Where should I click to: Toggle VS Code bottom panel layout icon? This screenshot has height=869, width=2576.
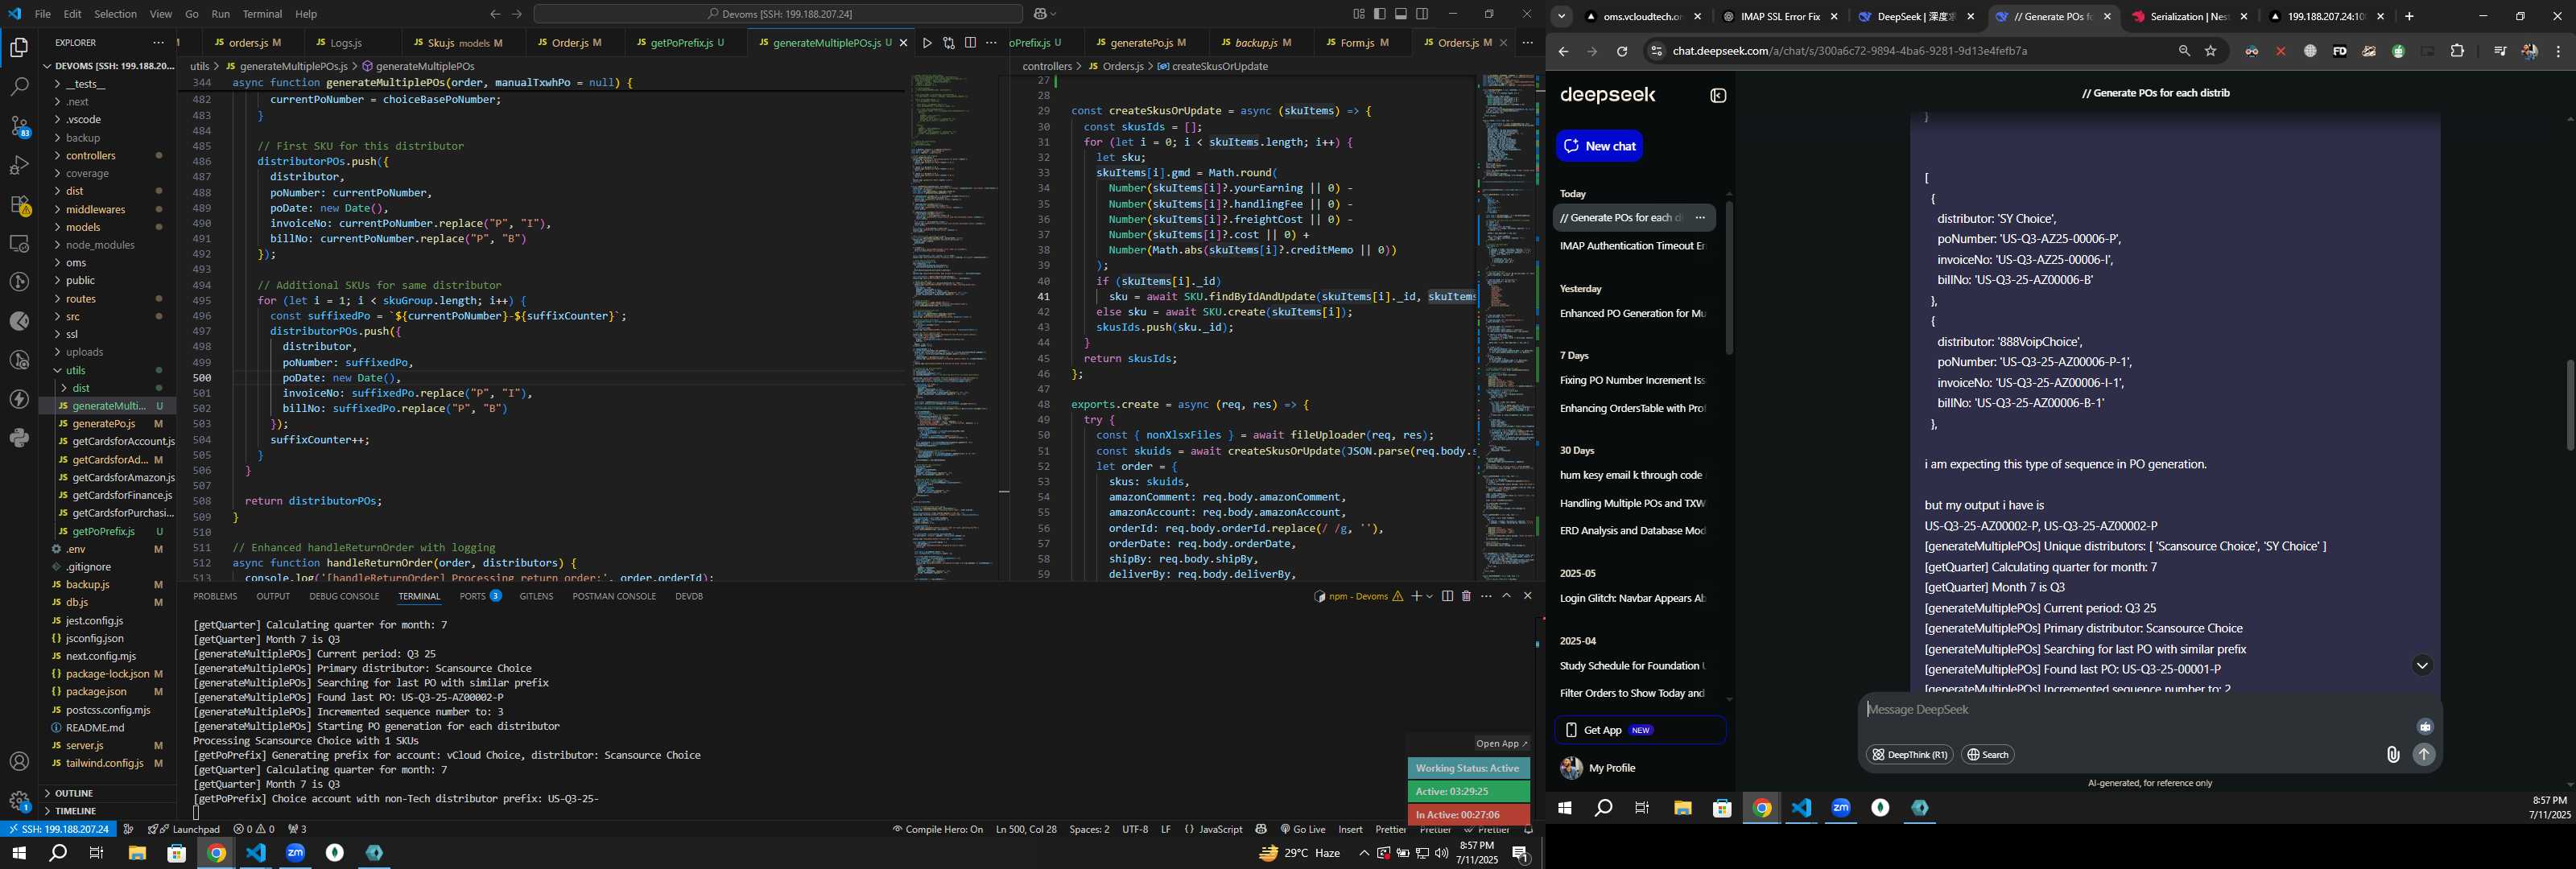click(x=1401, y=14)
